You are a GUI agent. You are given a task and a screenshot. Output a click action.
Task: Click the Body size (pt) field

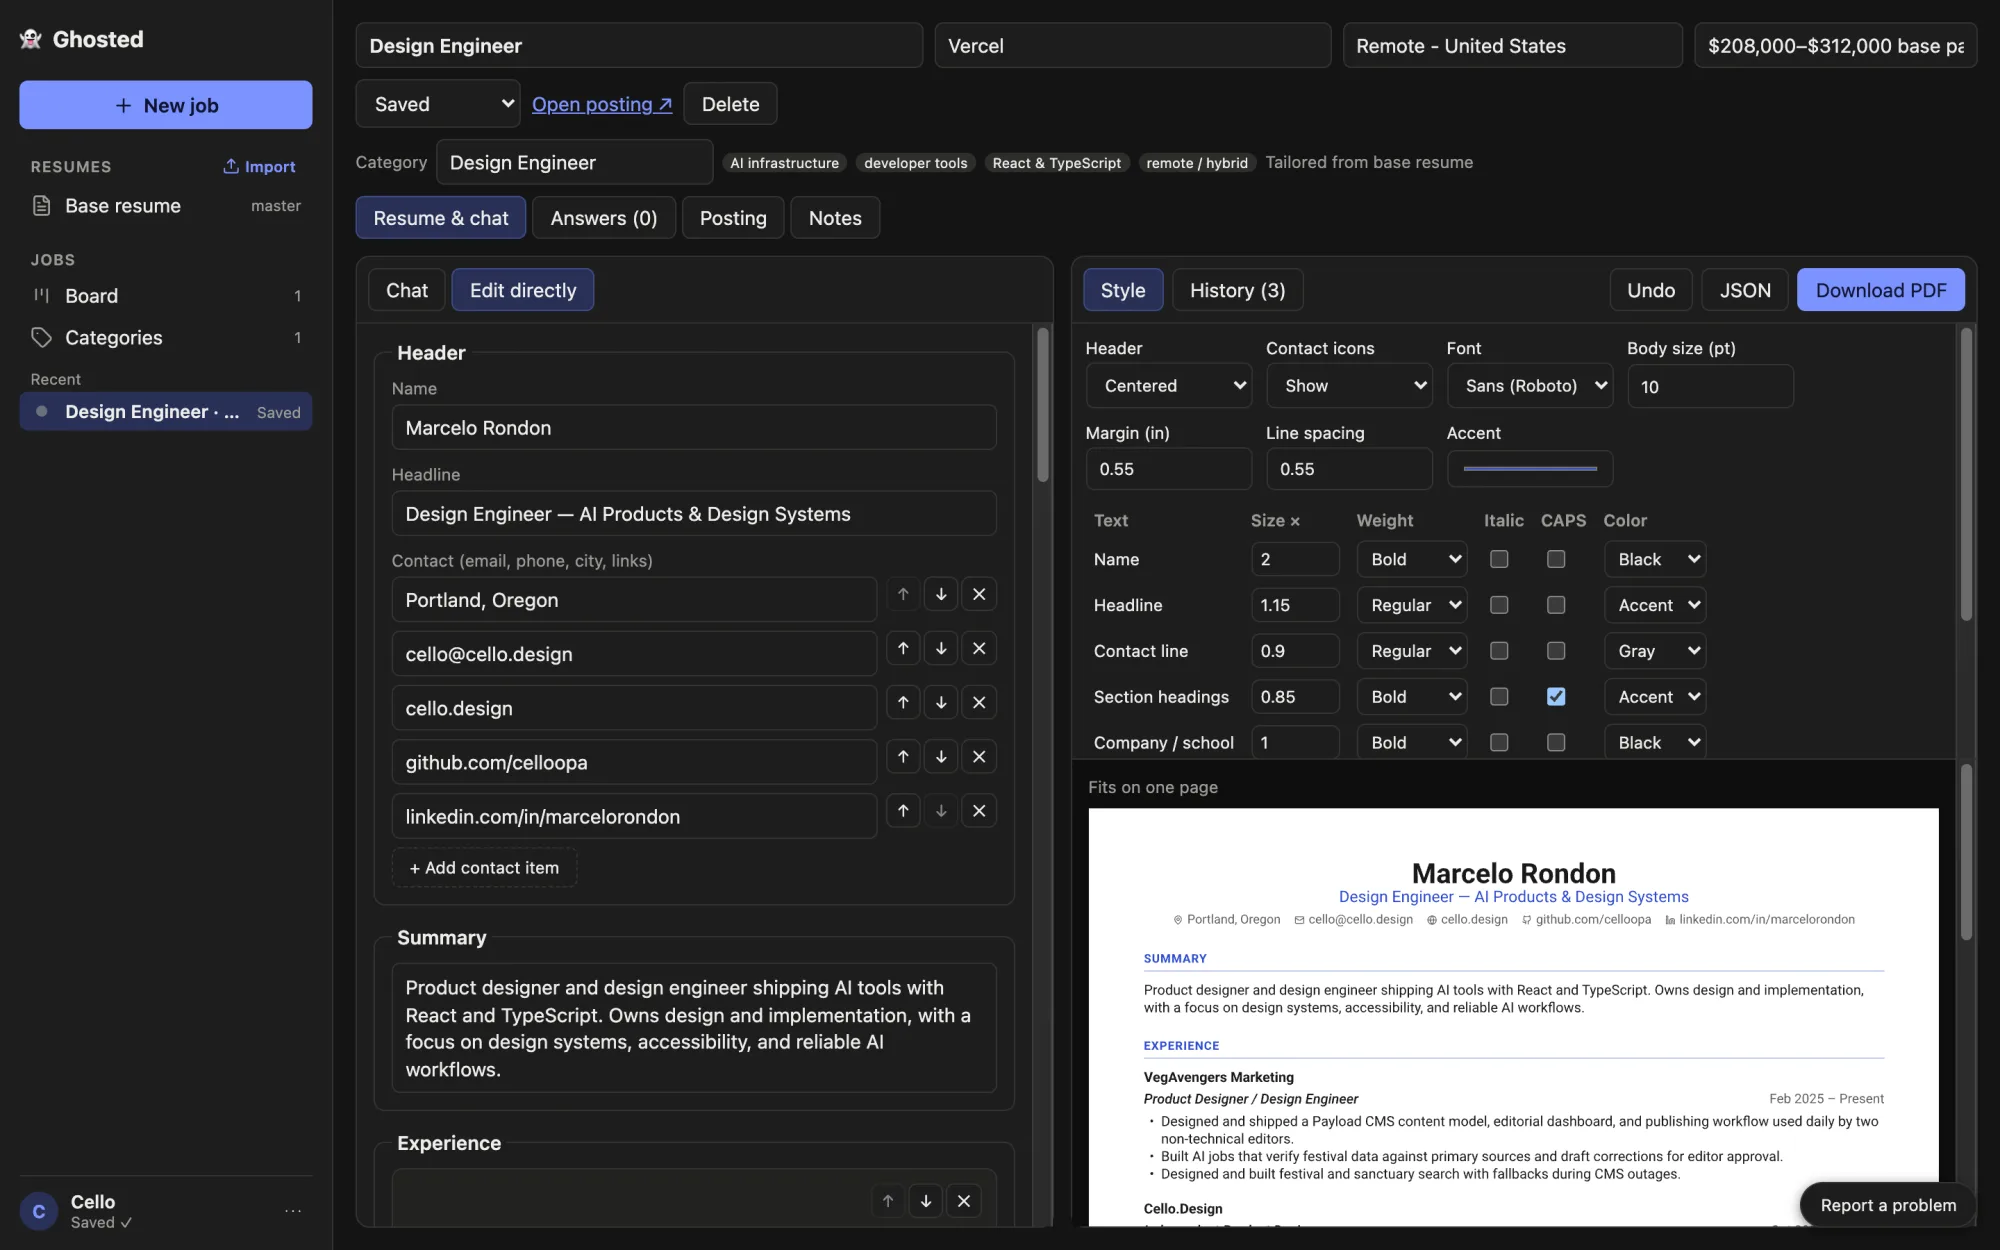click(x=1710, y=386)
